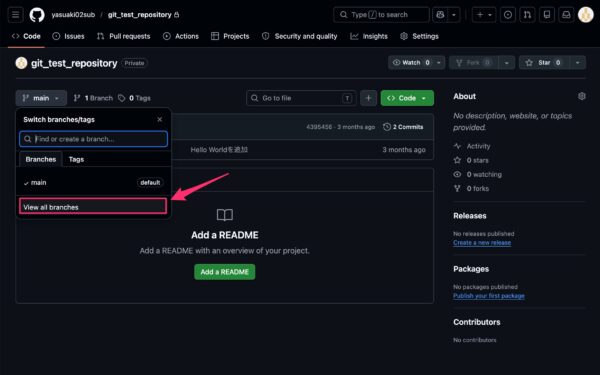Viewport: 600px width, 375px height.
Task: Focus the Find or create a branch field
Action: [x=93, y=139]
